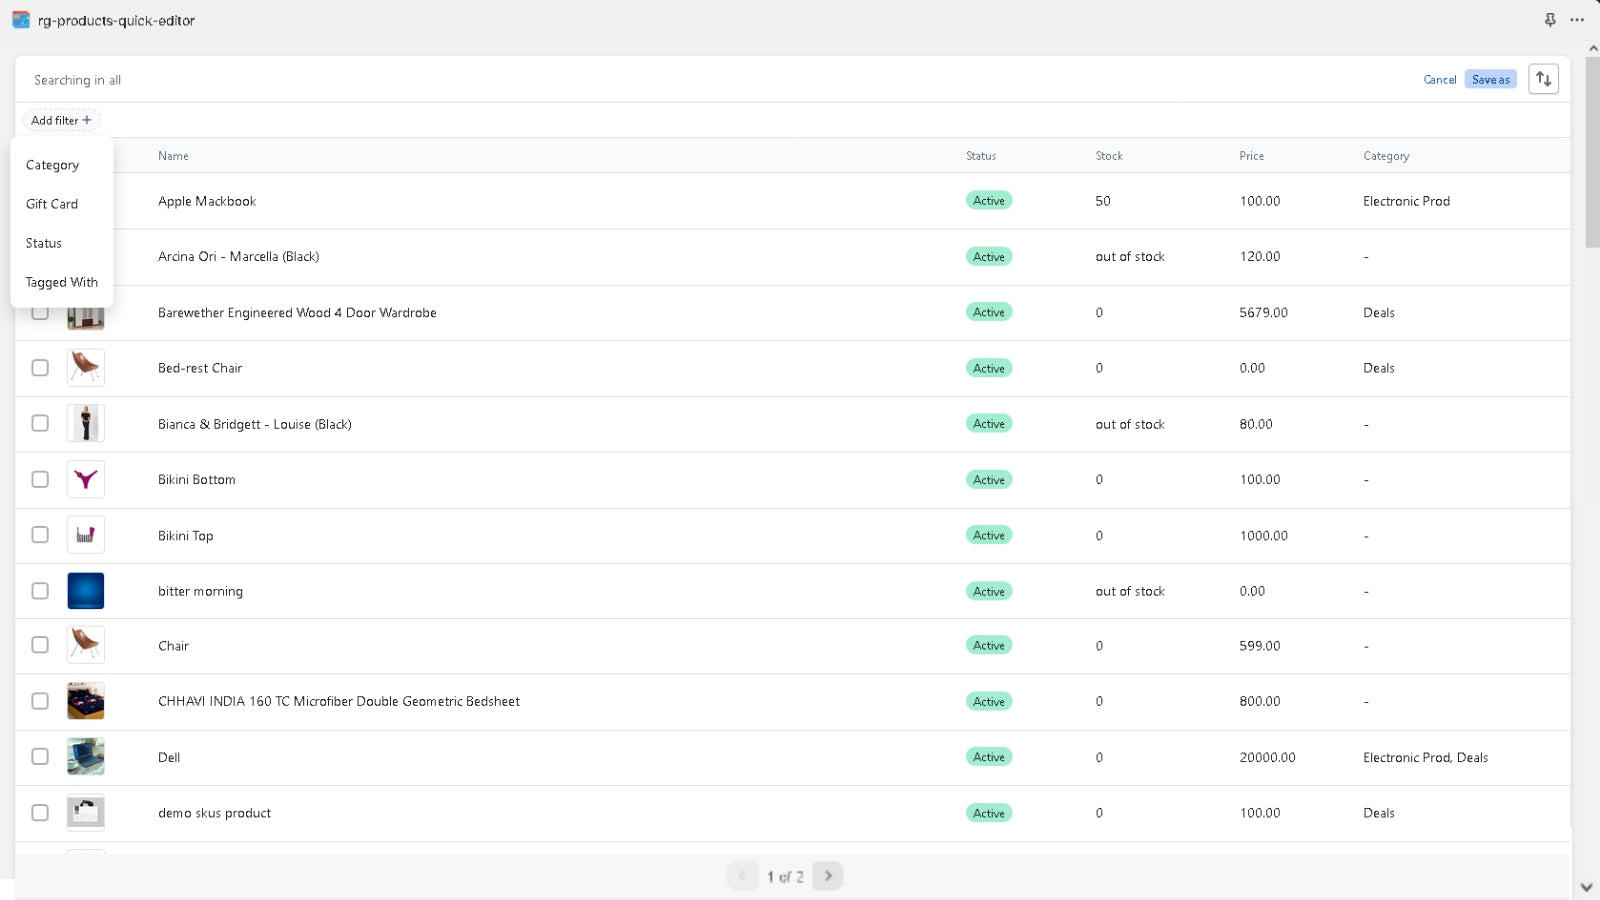This screenshot has height=900, width=1600.
Task: Click the bitter morning blue thumbnail
Action: pos(86,591)
